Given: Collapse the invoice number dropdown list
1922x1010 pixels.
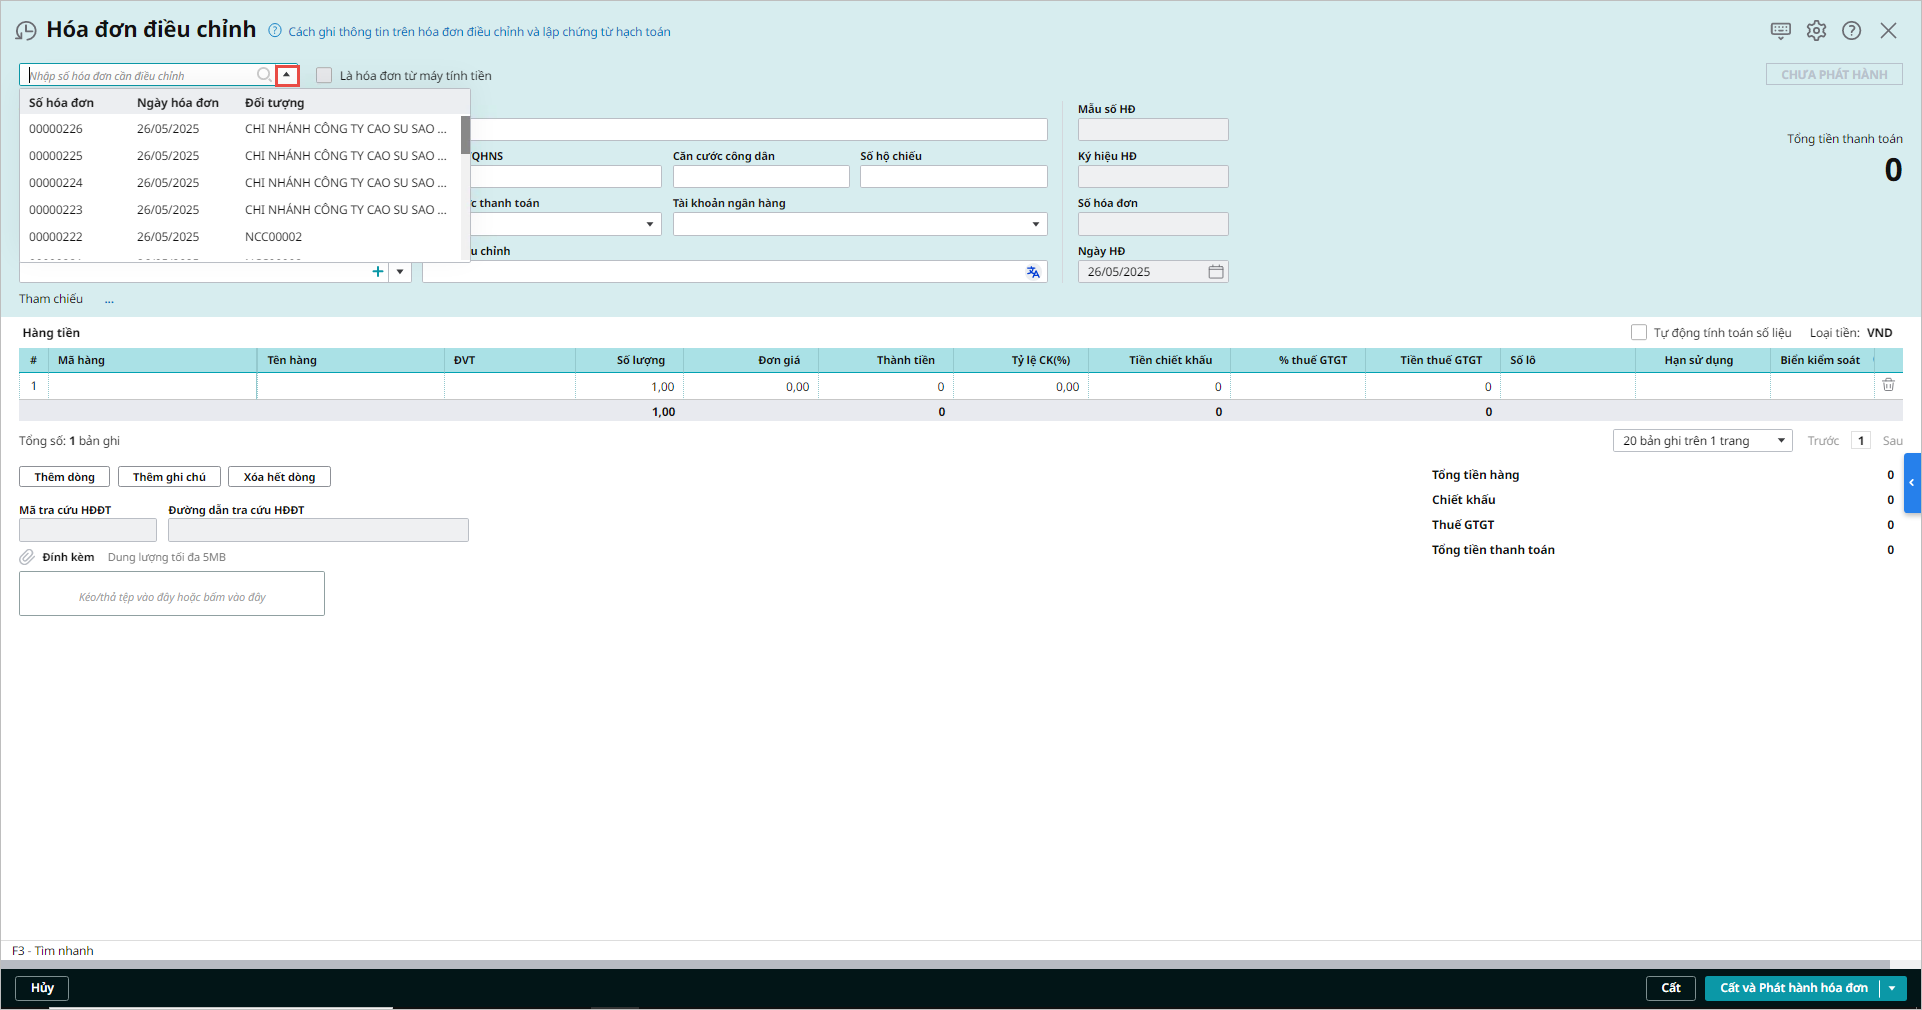Looking at the screenshot, I should pos(287,75).
